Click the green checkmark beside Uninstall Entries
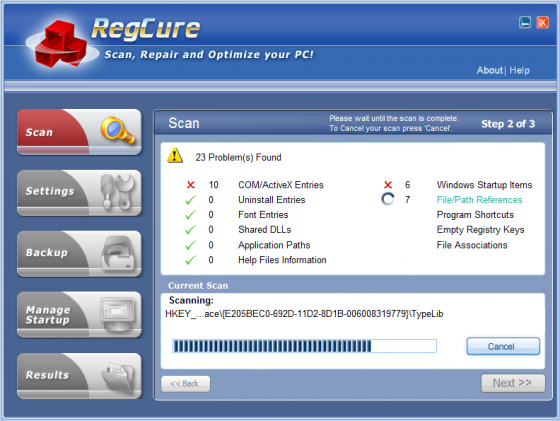 click(191, 200)
